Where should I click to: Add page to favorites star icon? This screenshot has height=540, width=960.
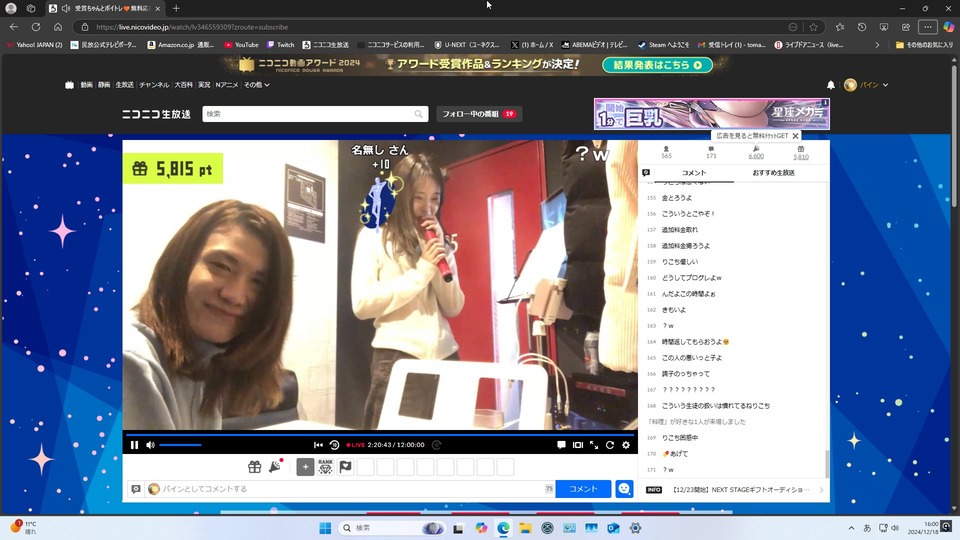(813, 27)
